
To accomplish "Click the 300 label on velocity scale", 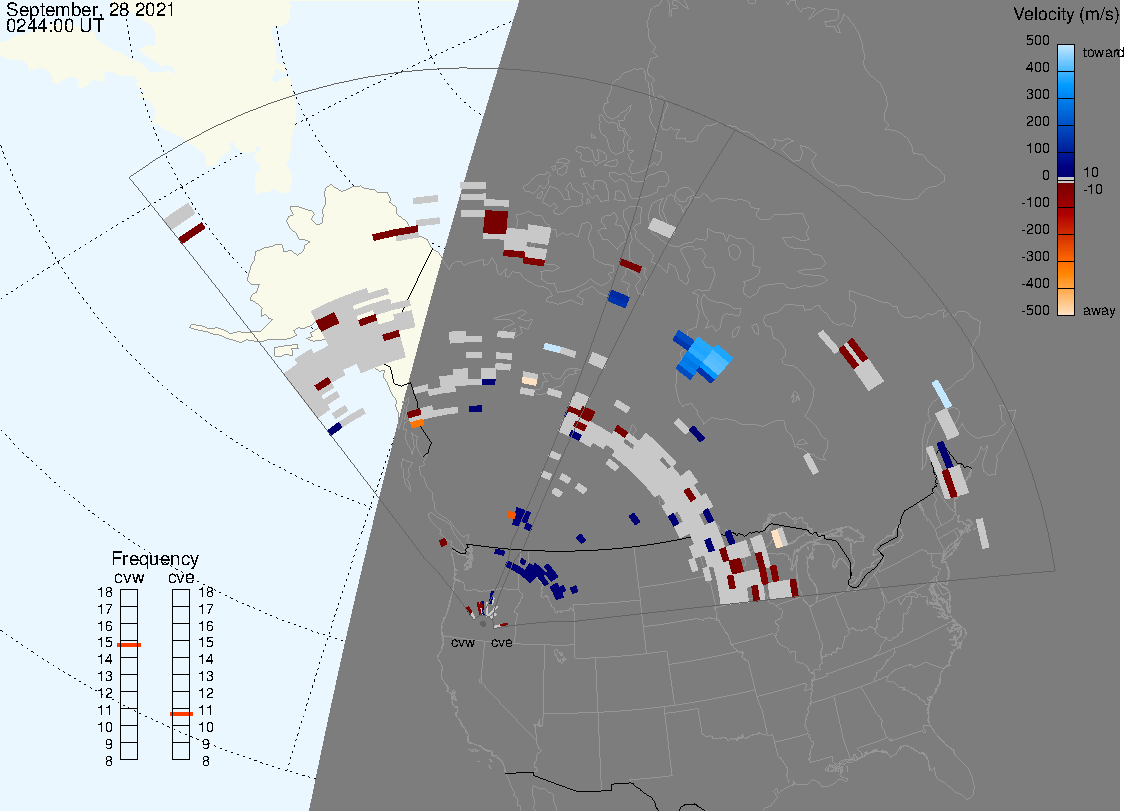I will coord(1037,95).
